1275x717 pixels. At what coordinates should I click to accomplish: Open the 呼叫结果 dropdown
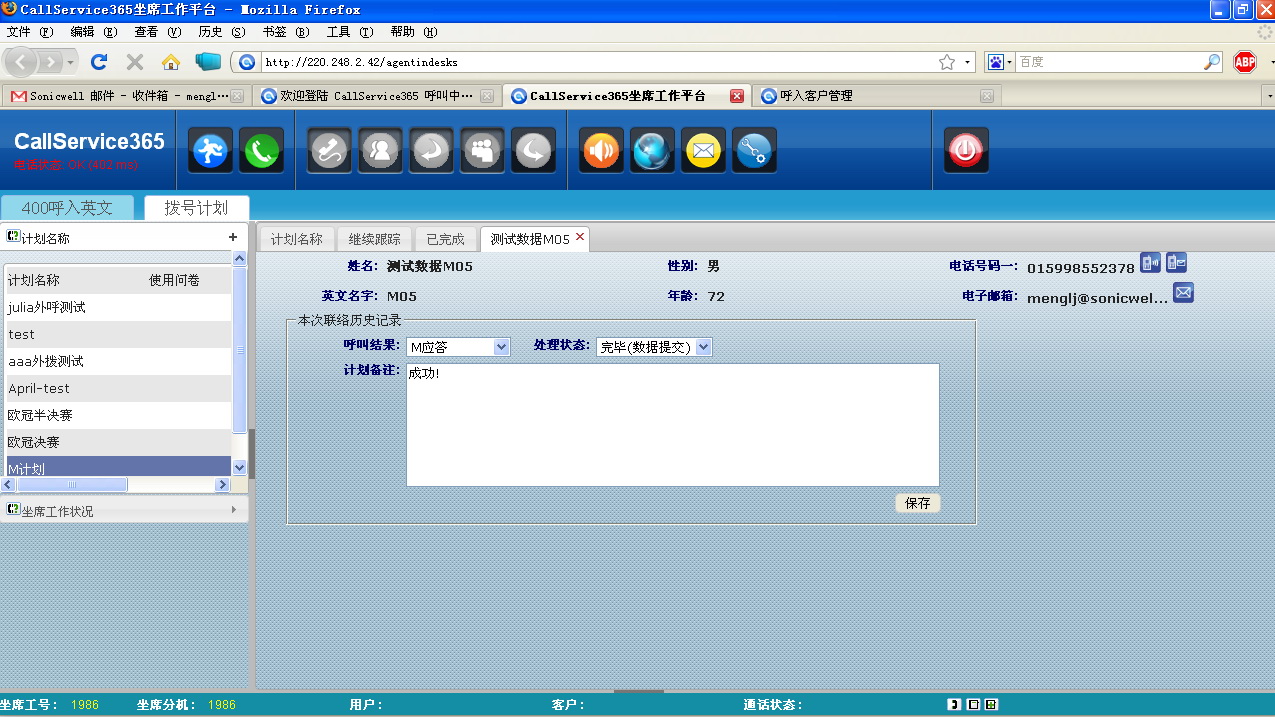coord(458,347)
